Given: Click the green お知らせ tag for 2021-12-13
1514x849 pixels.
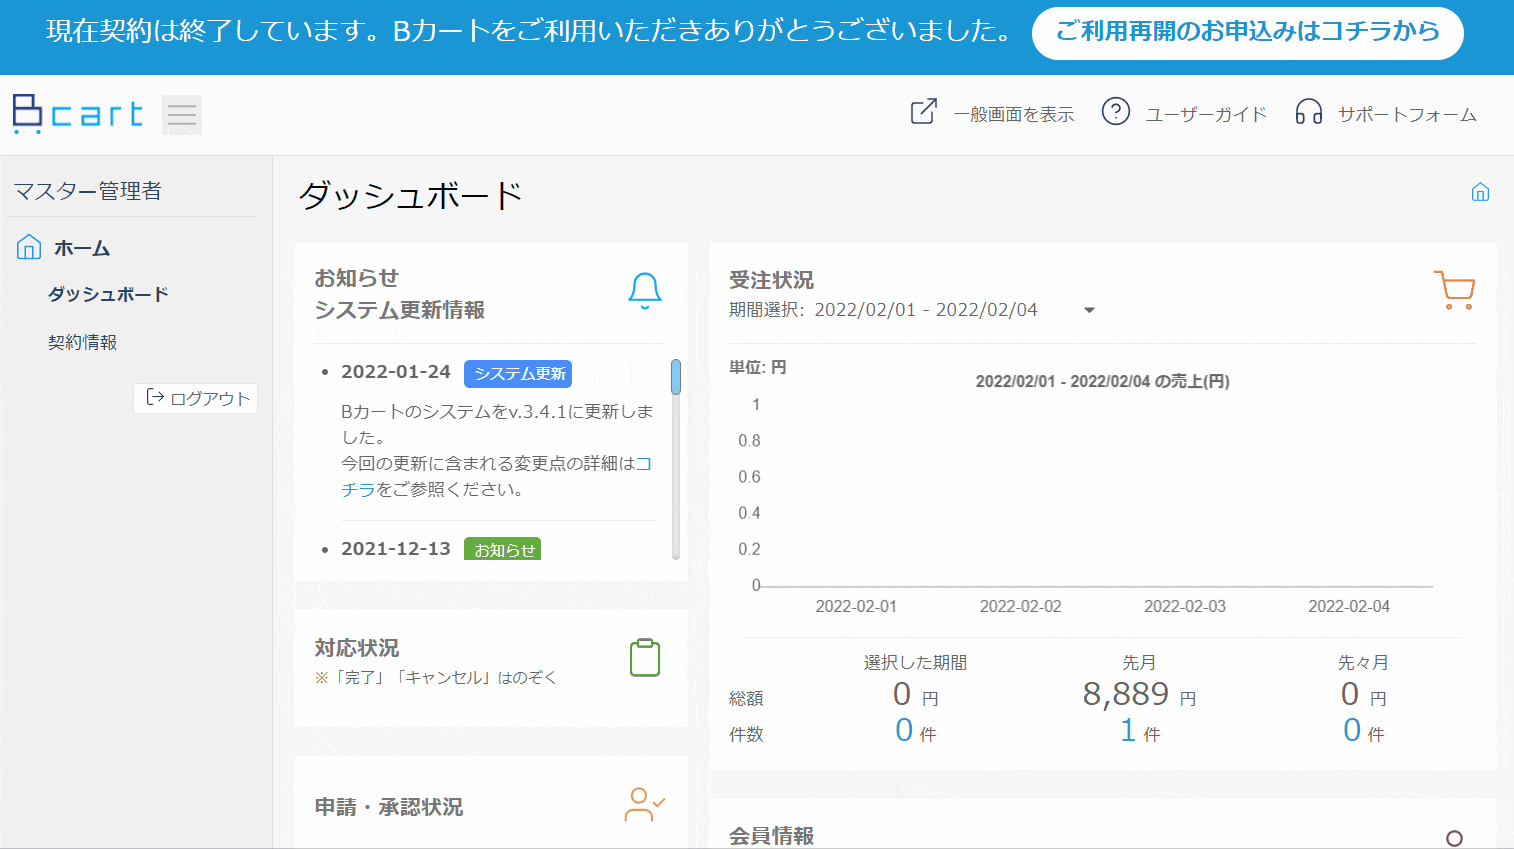Looking at the screenshot, I should [502, 549].
